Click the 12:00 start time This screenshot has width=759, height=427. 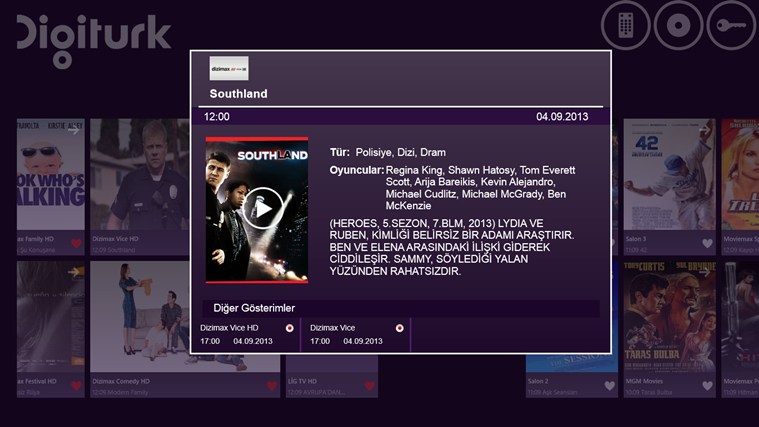(x=216, y=117)
